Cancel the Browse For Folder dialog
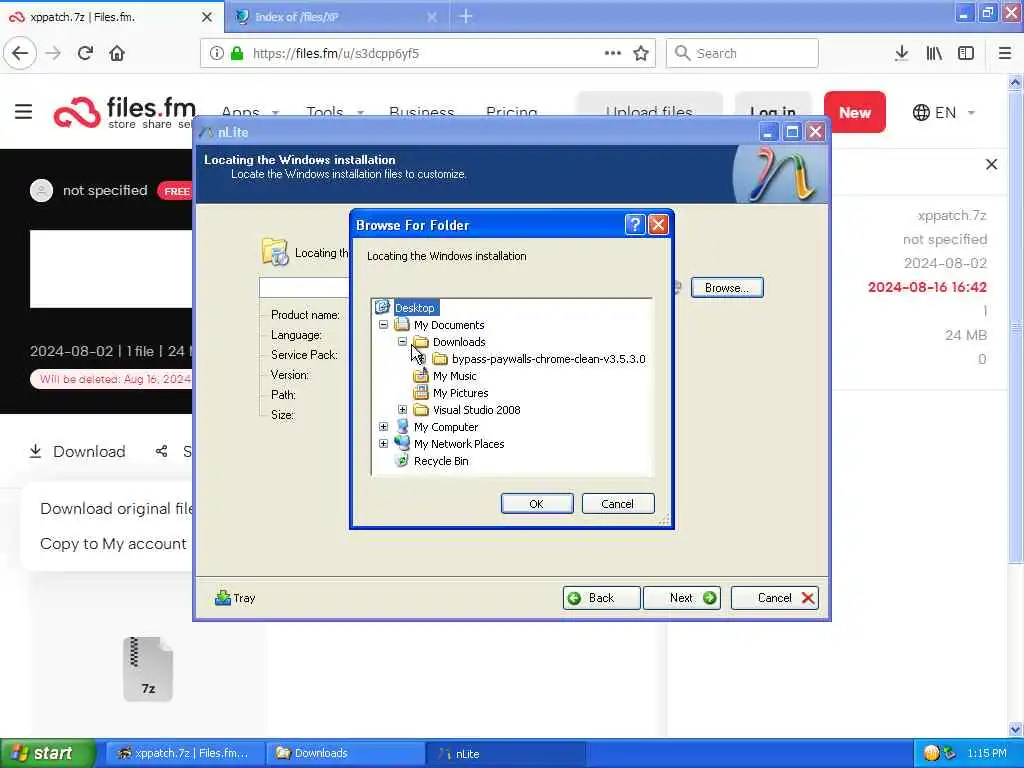Viewport: 1024px width, 768px height. (x=617, y=504)
